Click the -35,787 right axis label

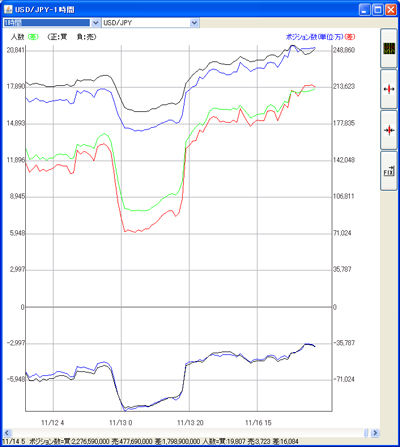point(344,343)
